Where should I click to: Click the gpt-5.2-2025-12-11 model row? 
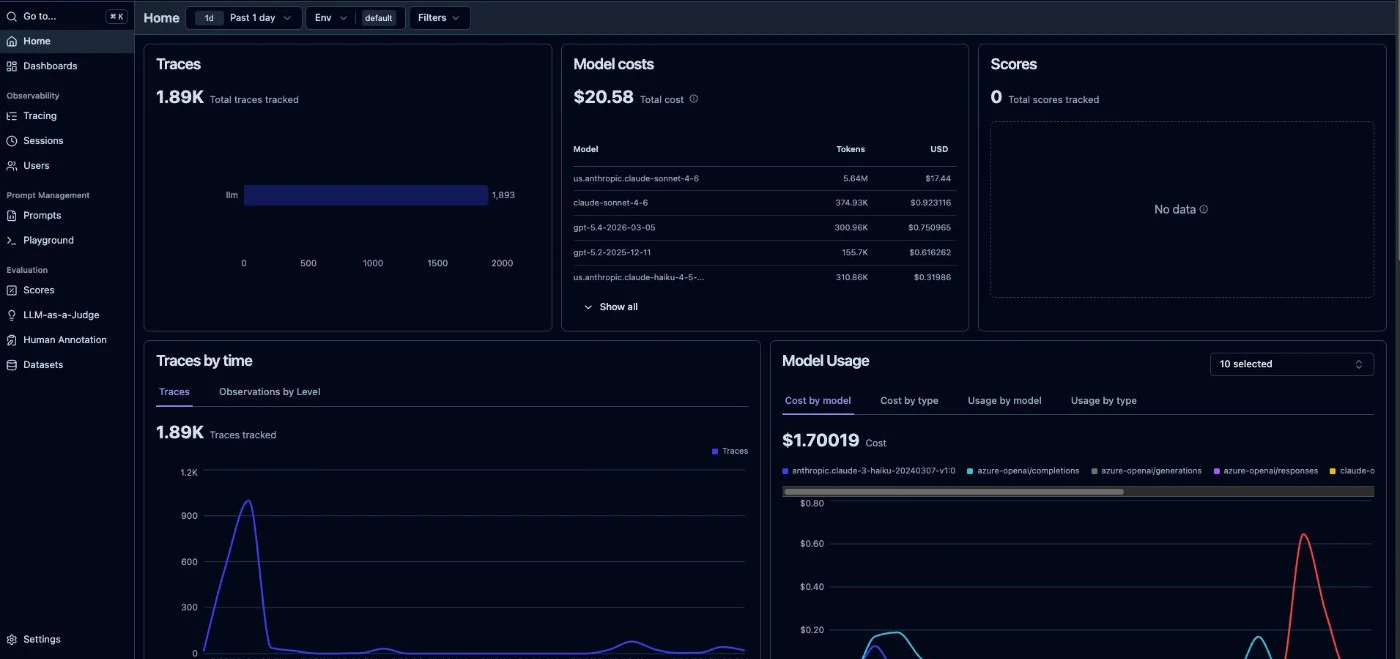(764, 252)
